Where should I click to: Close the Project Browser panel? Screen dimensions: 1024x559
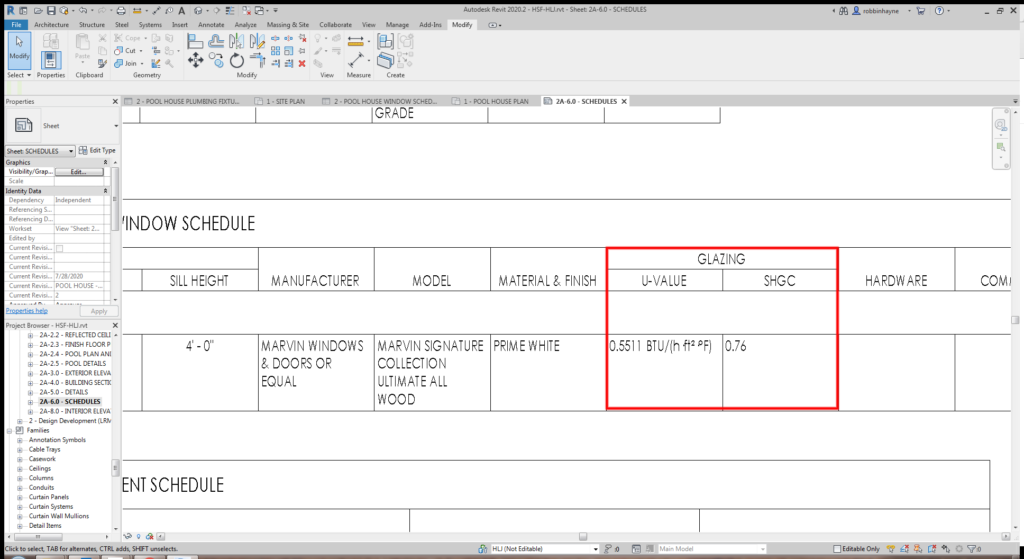(x=116, y=325)
